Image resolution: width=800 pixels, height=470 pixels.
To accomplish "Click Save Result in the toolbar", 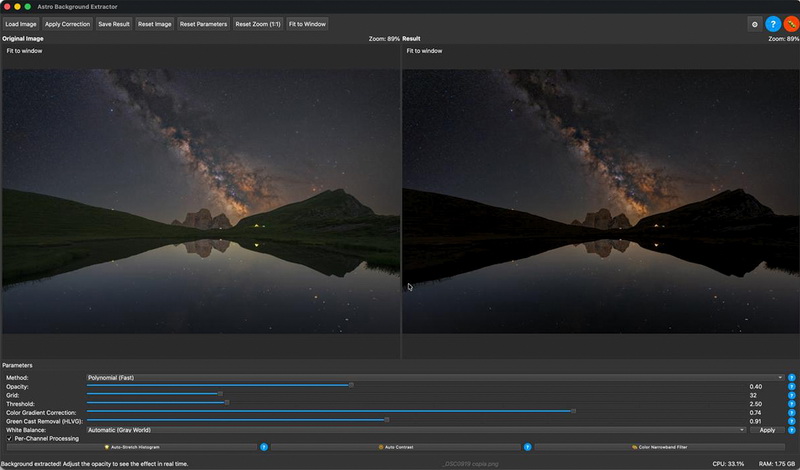I will 113,24.
